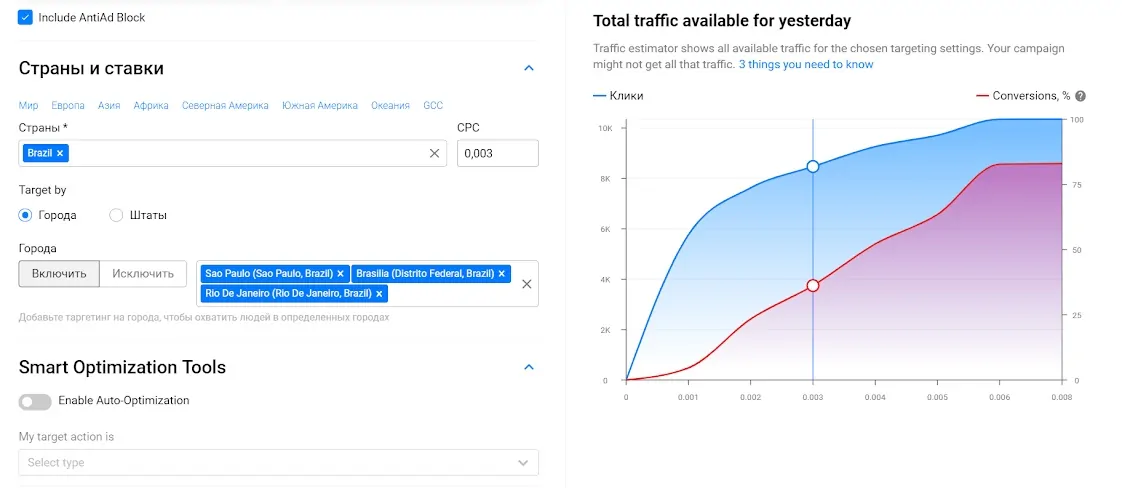1122x488 pixels.
Task: Open Conversions help question mark icon
Action: coord(1080,96)
